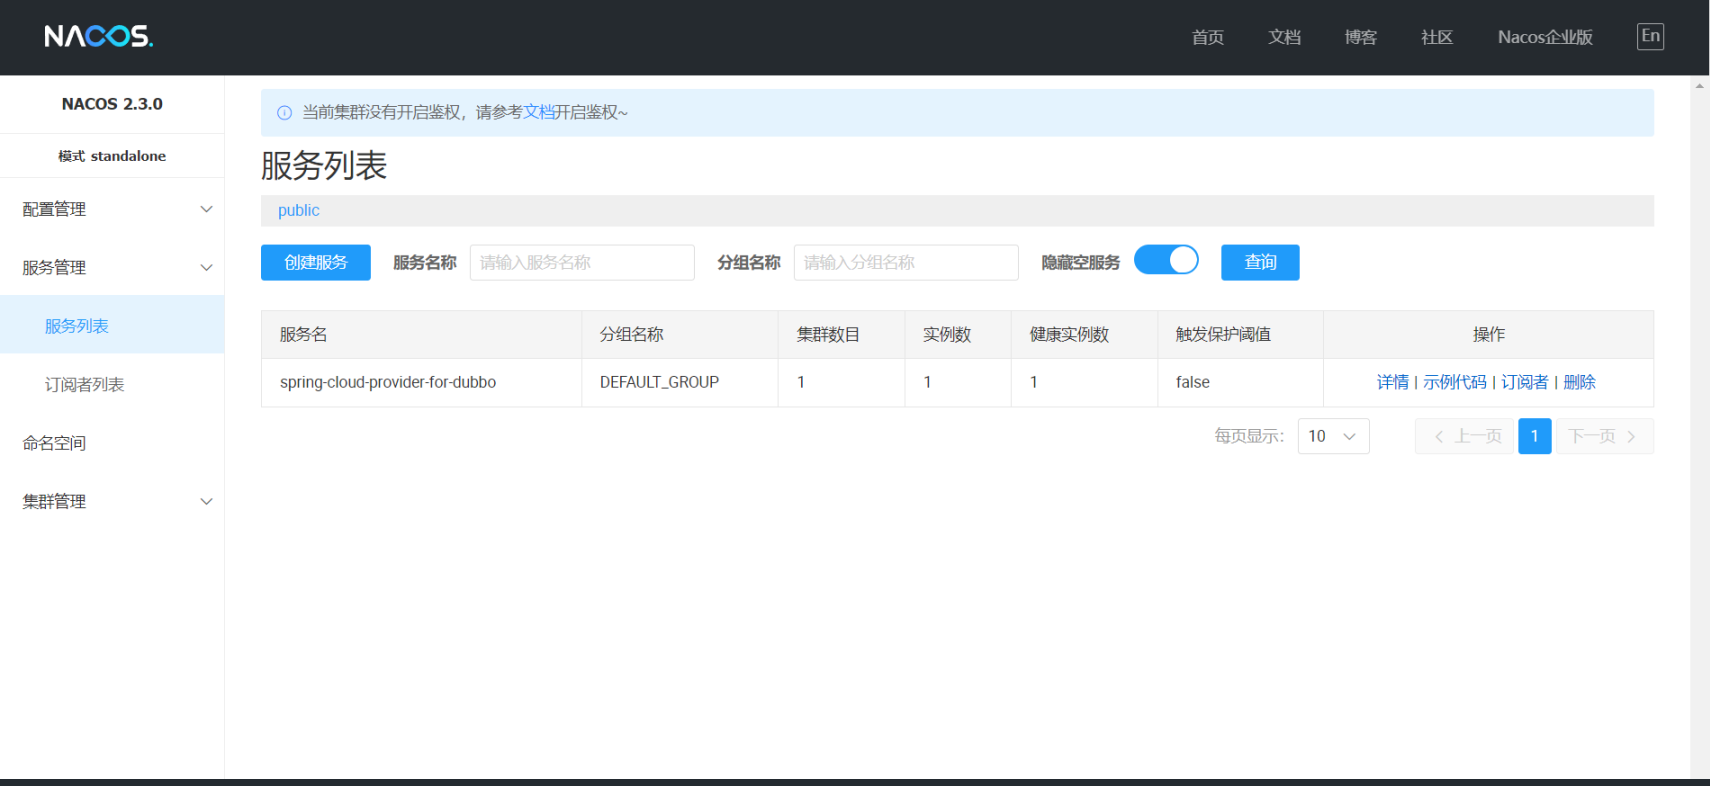The width and height of the screenshot is (1710, 786).
Task: Open the 订阅者列表 menu item
Action: coord(85,385)
